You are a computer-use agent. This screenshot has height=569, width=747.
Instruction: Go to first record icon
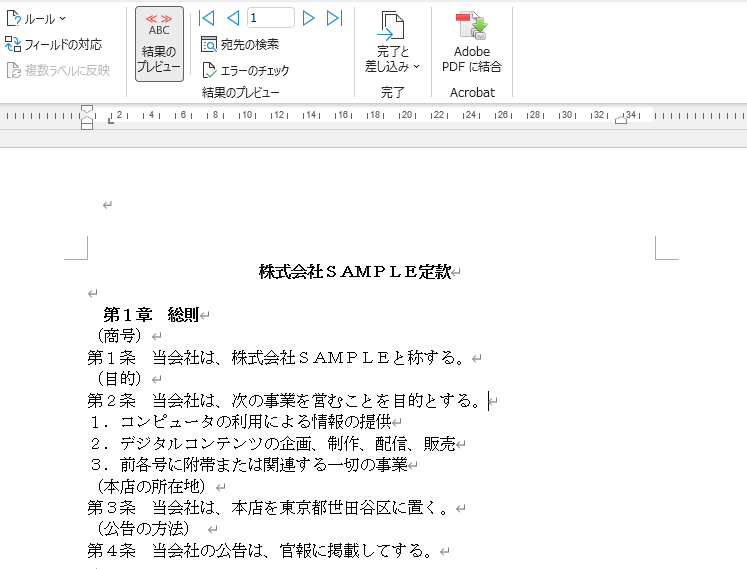tap(206, 19)
